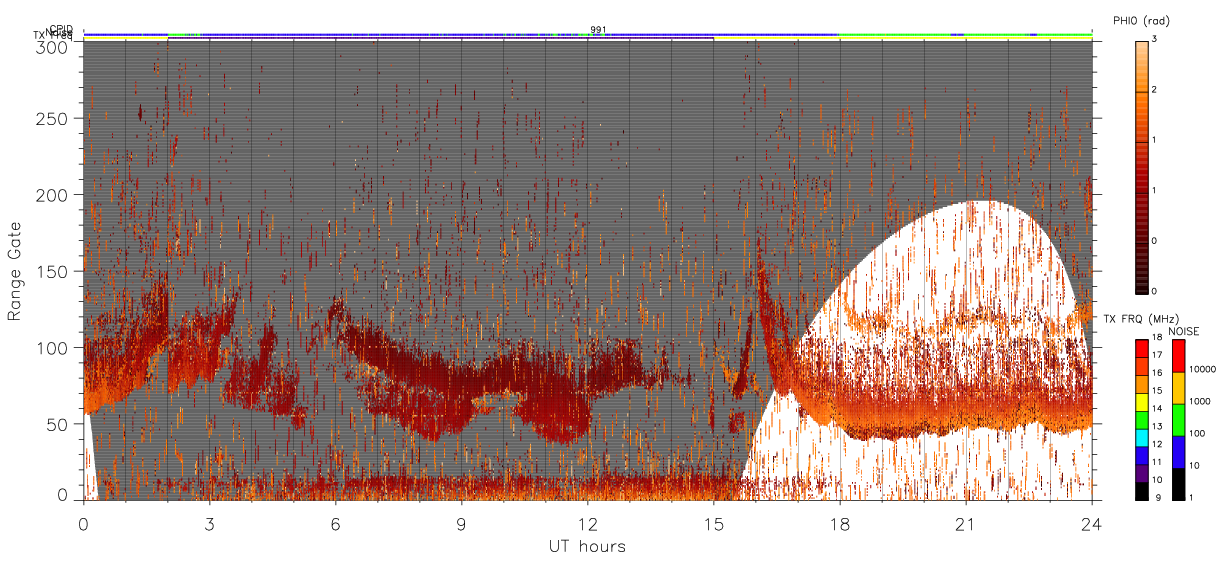
Task: Click the PHI0 colorbar tick label 3
Action: (1155, 41)
